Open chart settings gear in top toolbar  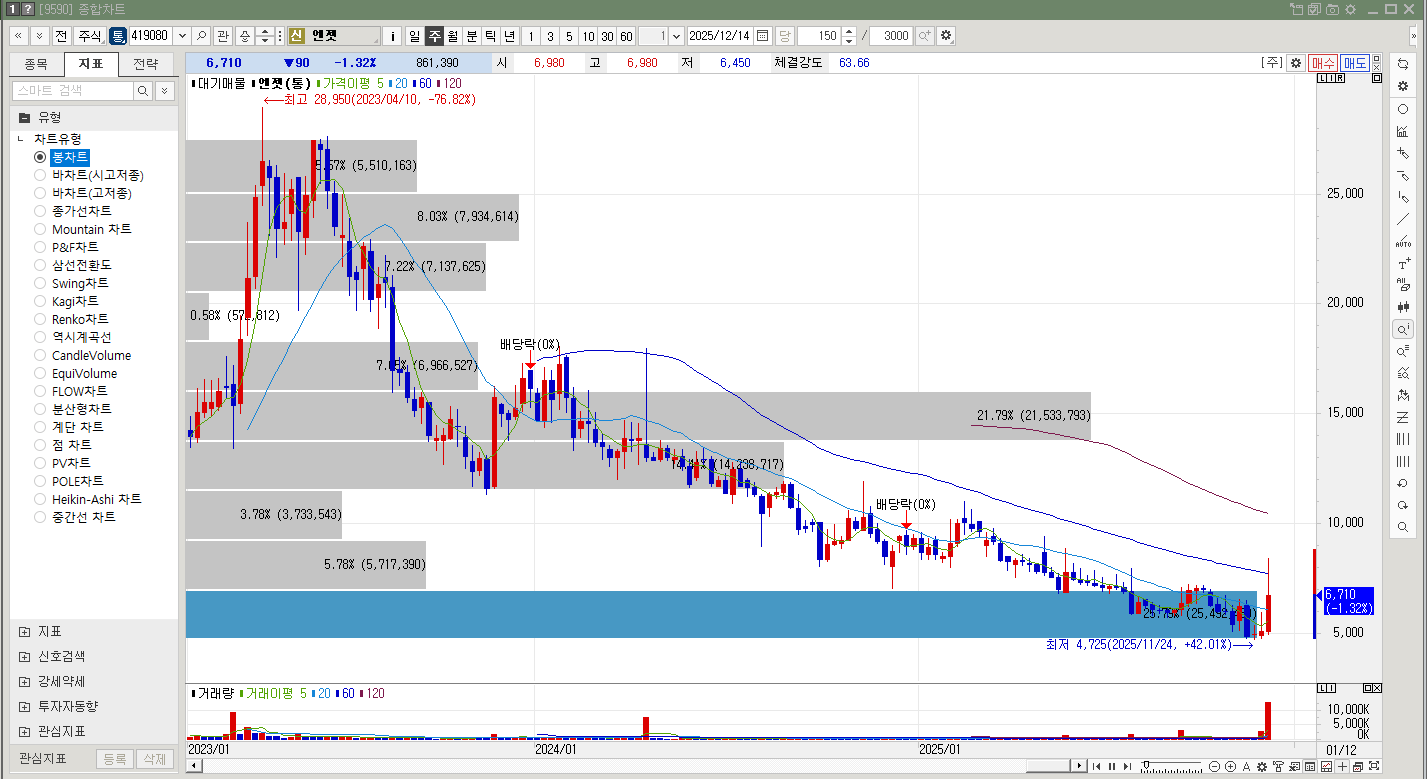[x=946, y=36]
